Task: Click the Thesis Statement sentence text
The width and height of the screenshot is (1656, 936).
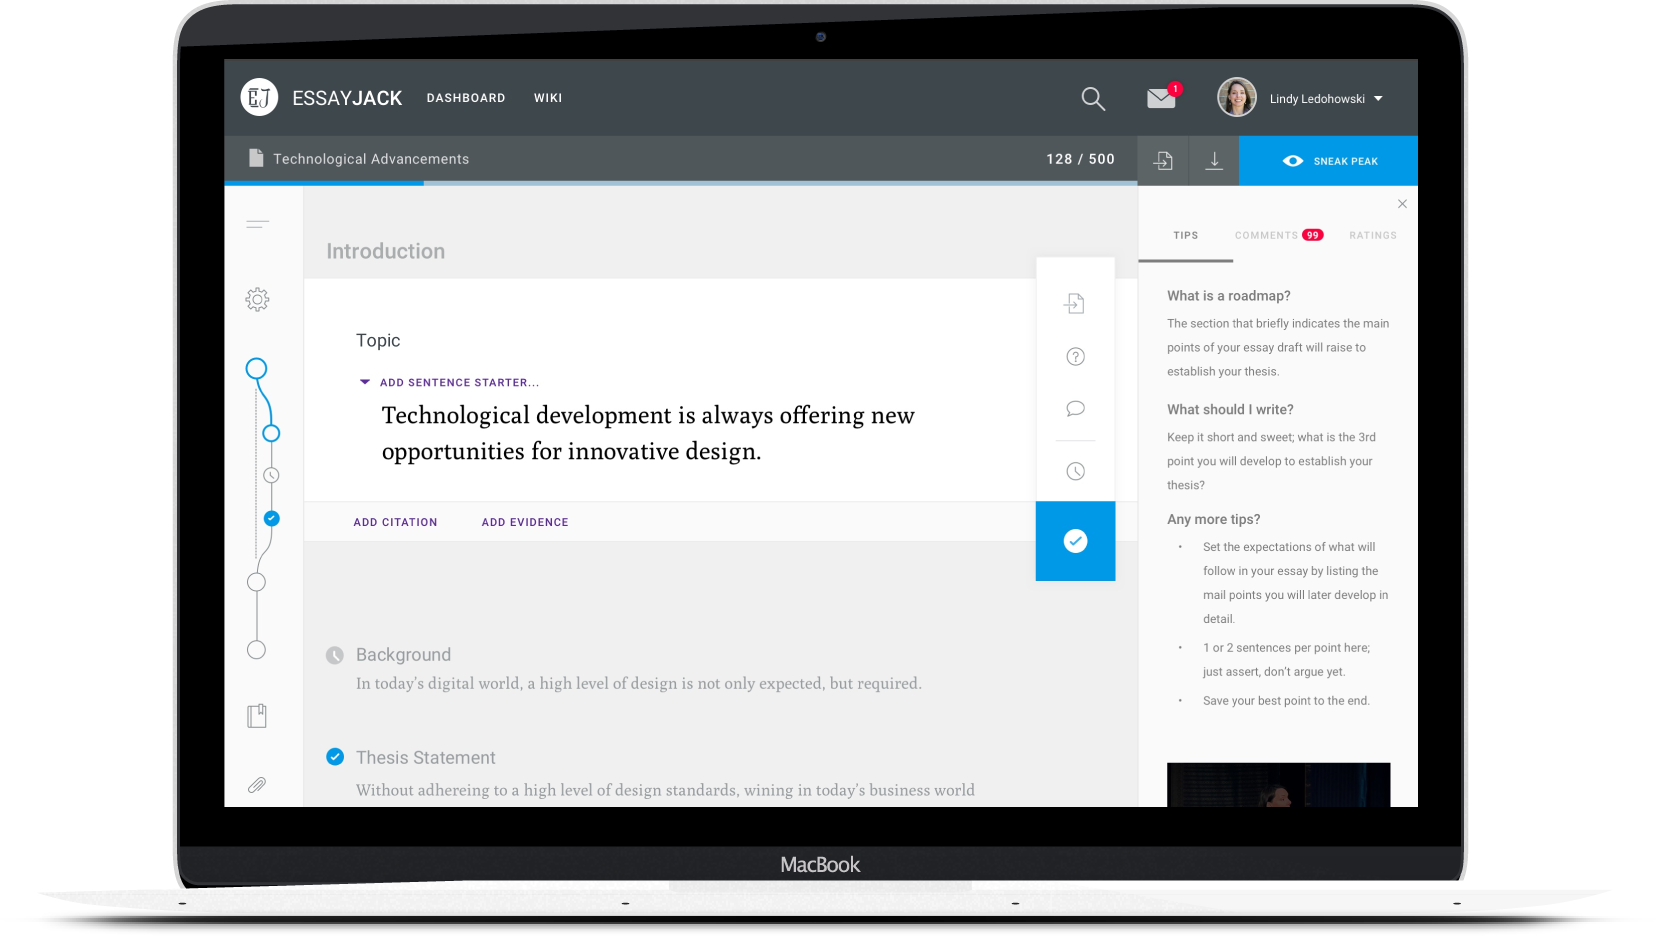Action: pyautogui.click(x=665, y=790)
